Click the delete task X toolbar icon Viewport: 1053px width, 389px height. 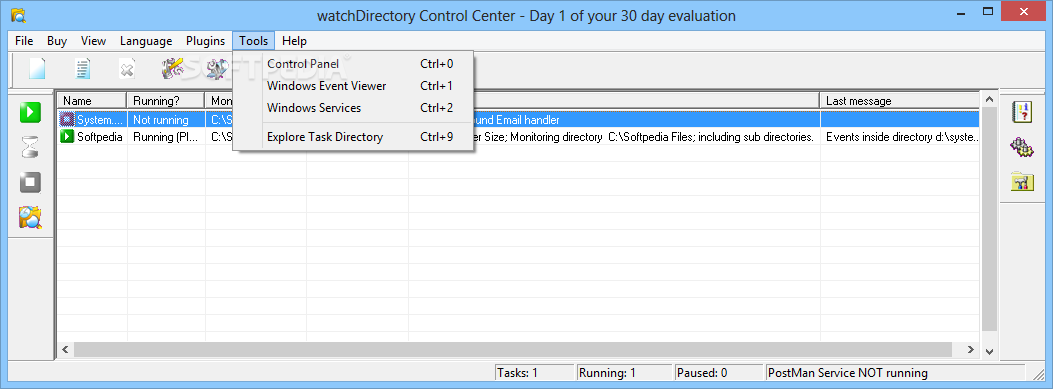[x=127, y=69]
